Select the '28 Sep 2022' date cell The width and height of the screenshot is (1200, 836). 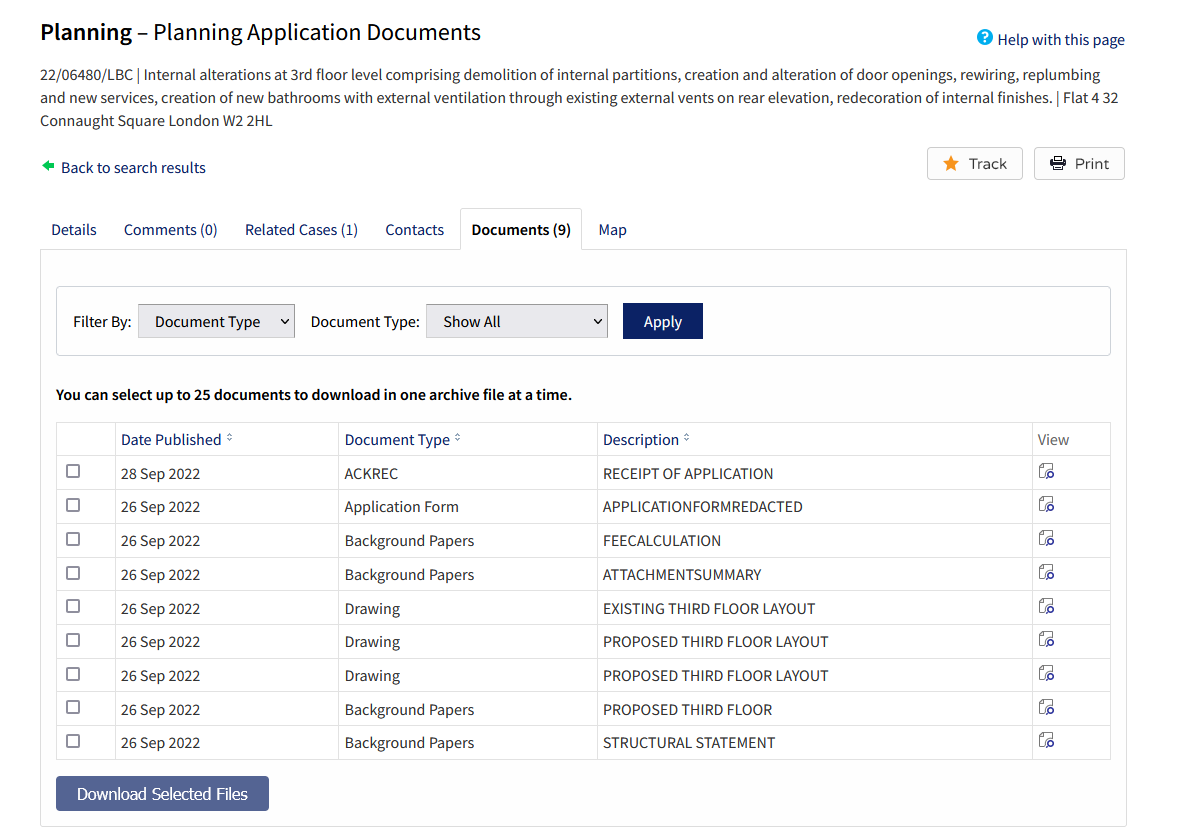point(160,473)
